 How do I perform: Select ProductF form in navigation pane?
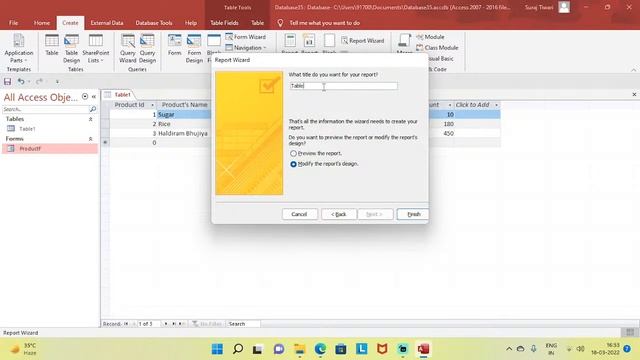point(50,149)
